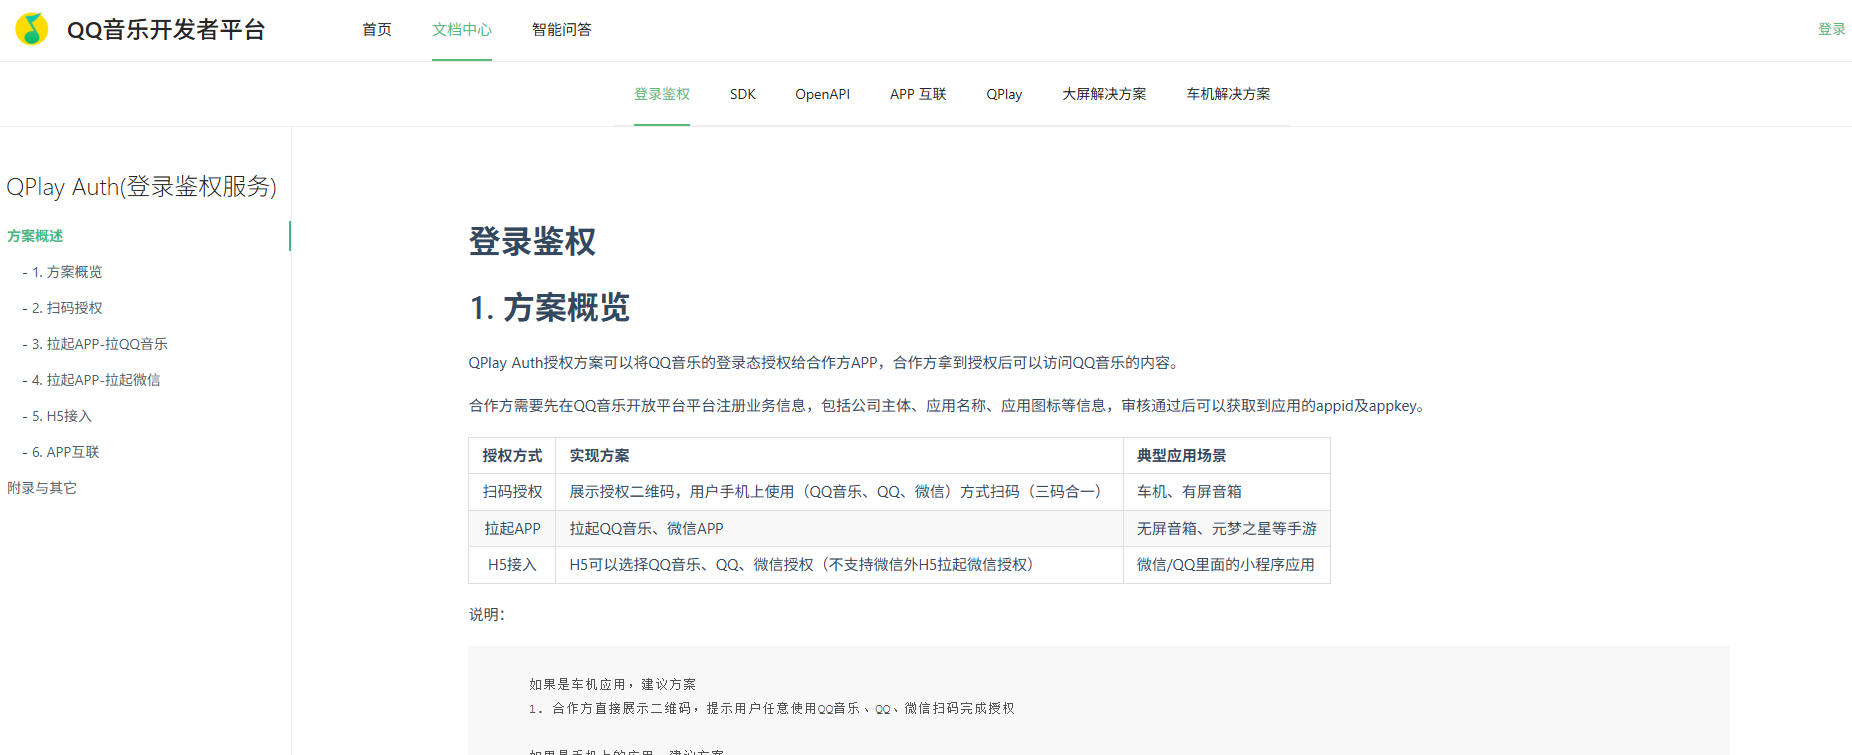Click the 展示授权二维码 implementation cell
Image resolution: width=1852 pixels, height=755 pixels.
[x=839, y=492]
